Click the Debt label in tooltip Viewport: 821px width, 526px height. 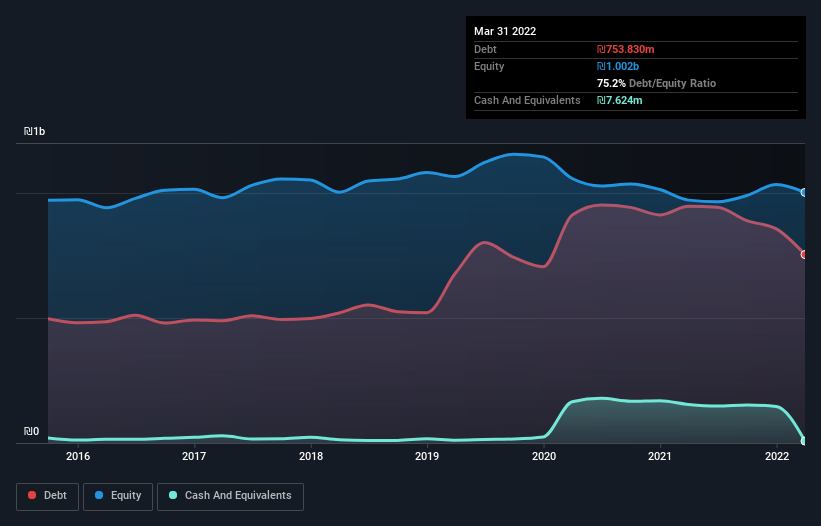click(485, 49)
